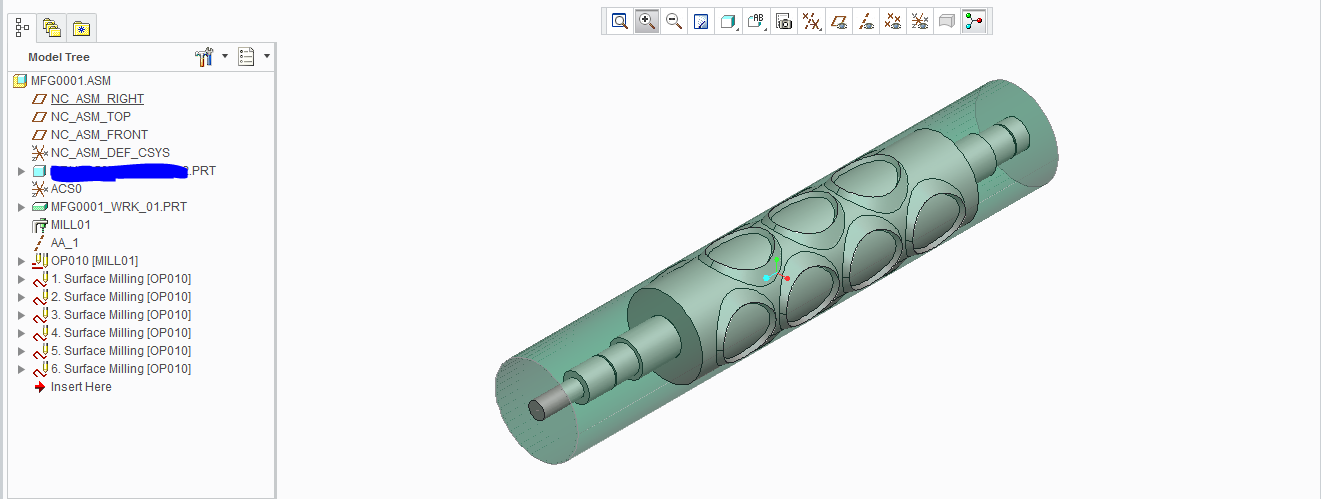Click the Repaint screen icon
Viewport: 1321px width, 499px height.
coord(701,21)
